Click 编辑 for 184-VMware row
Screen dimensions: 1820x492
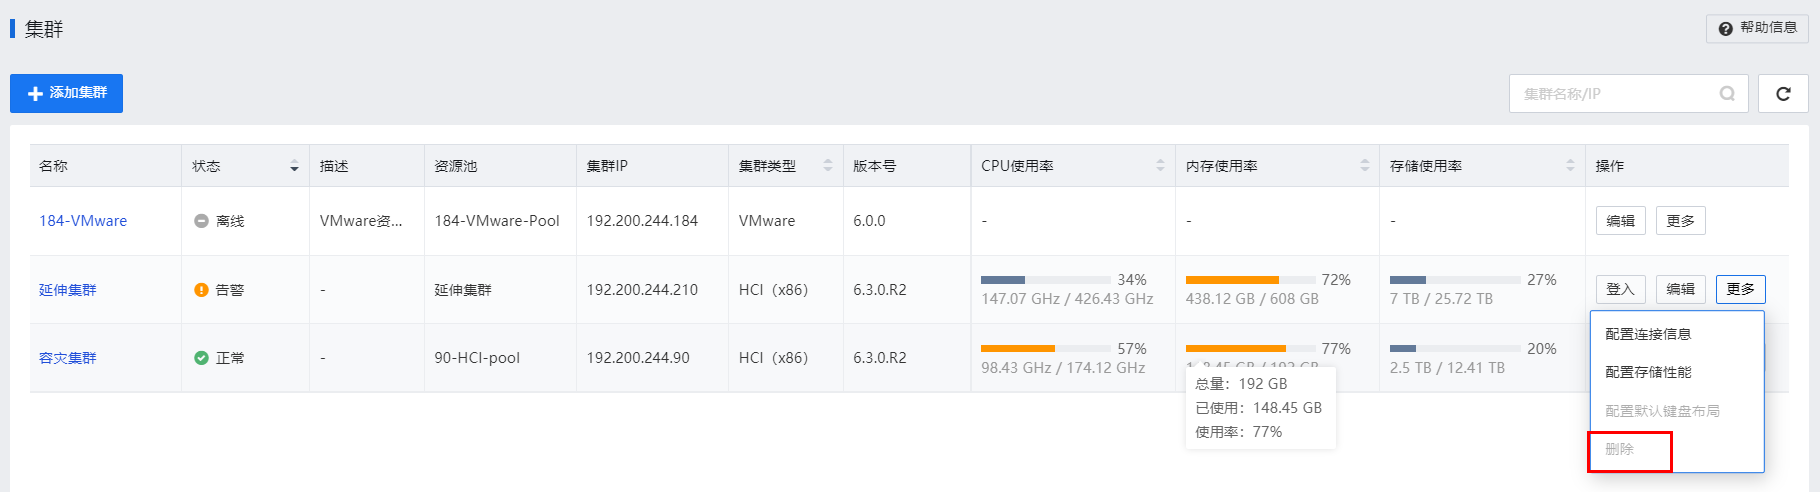pos(1620,221)
